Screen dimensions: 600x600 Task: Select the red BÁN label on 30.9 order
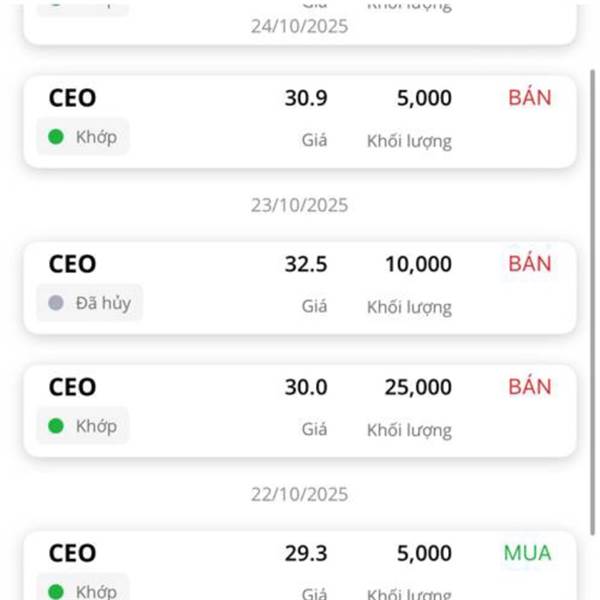[x=530, y=98]
